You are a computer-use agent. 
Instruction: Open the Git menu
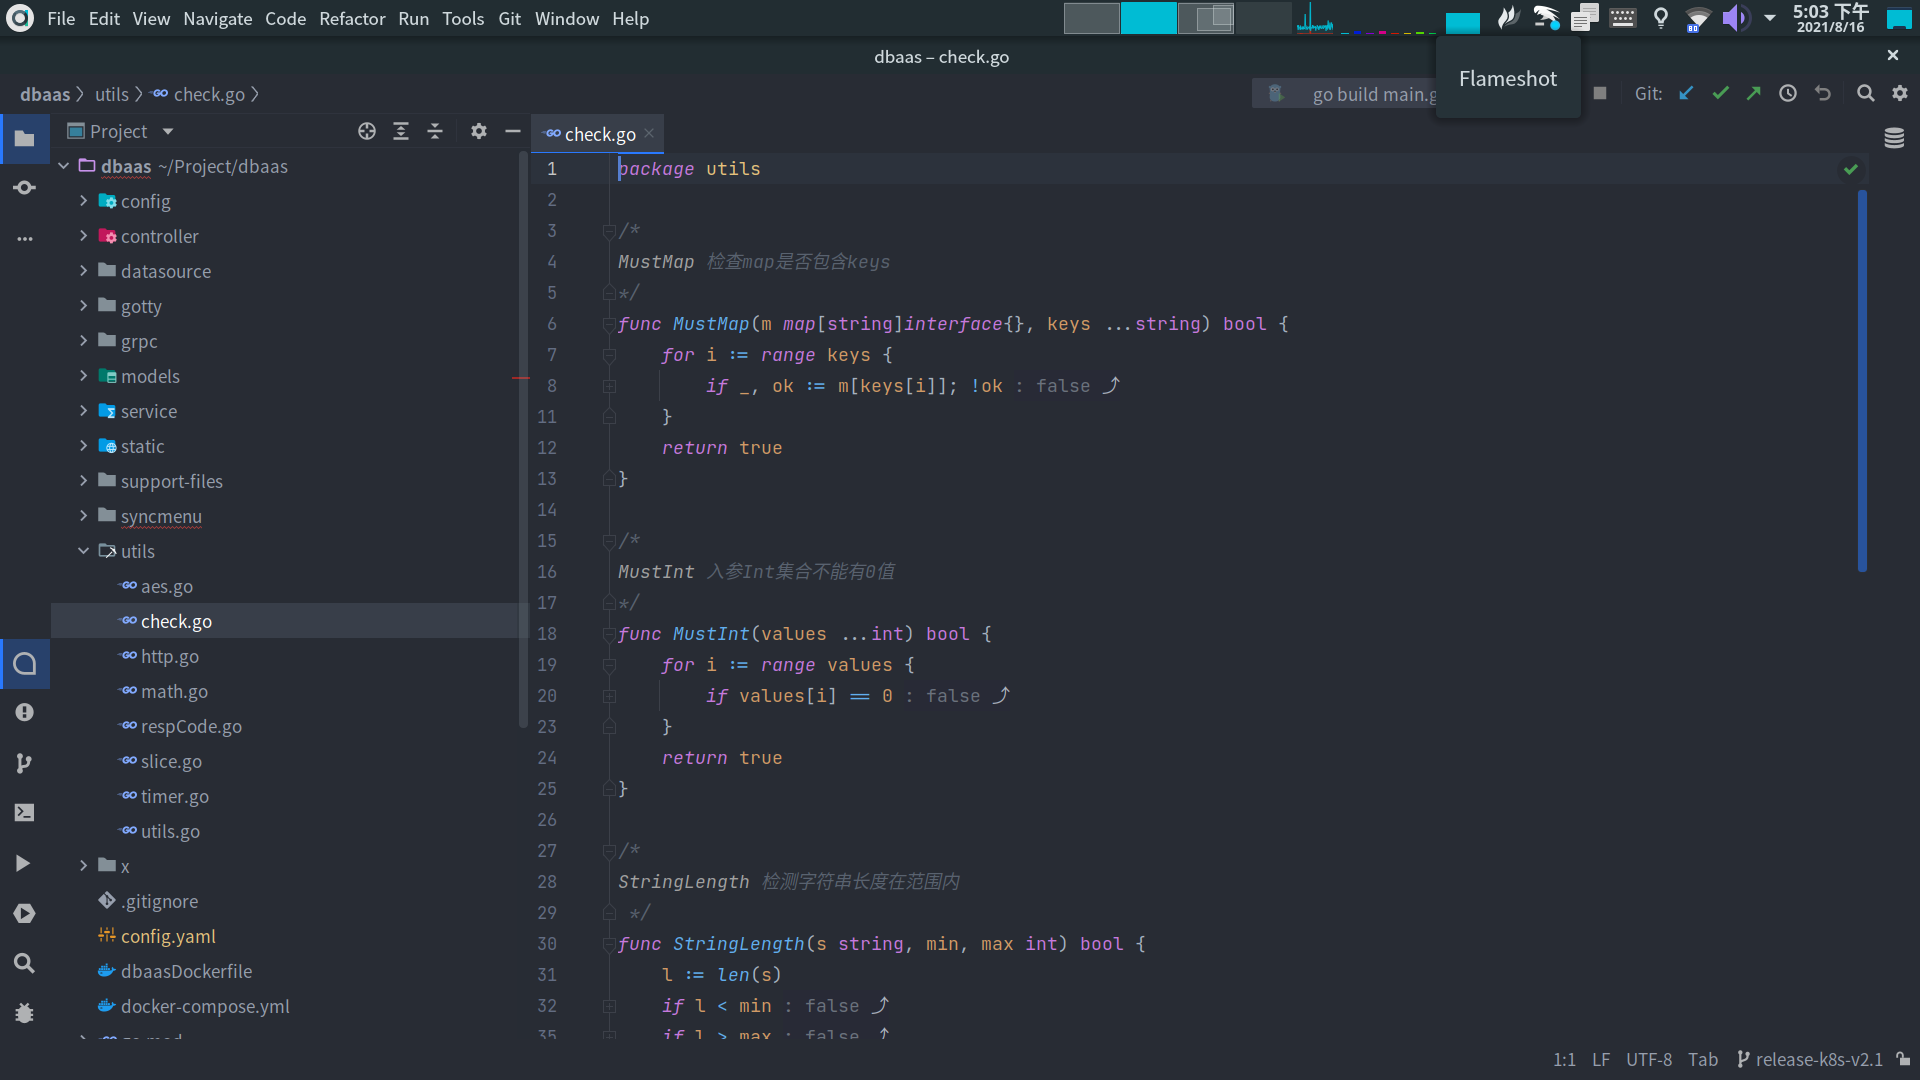pyautogui.click(x=510, y=18)
